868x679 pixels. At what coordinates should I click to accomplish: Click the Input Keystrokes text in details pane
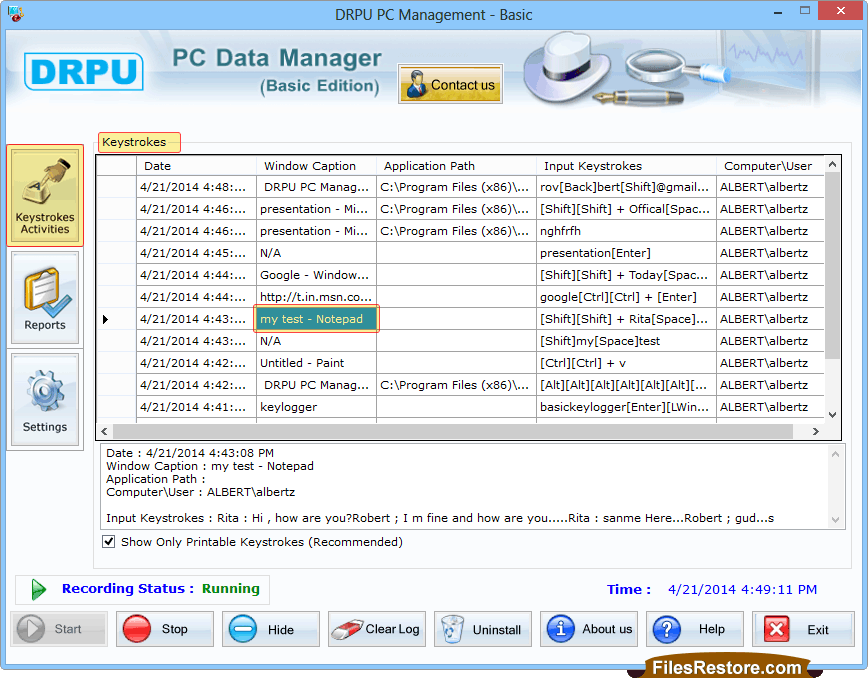(x=440, y=519)
